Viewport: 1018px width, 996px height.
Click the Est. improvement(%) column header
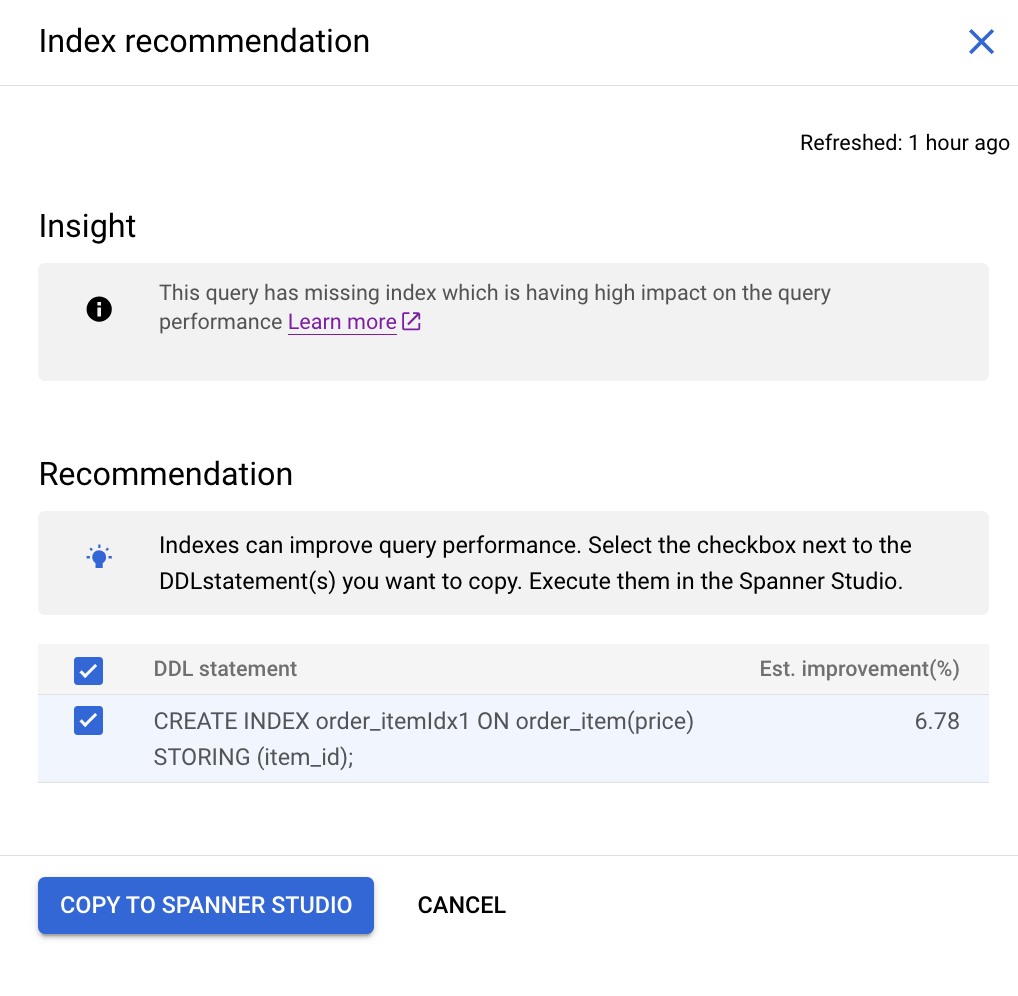[x=858, y=669]
